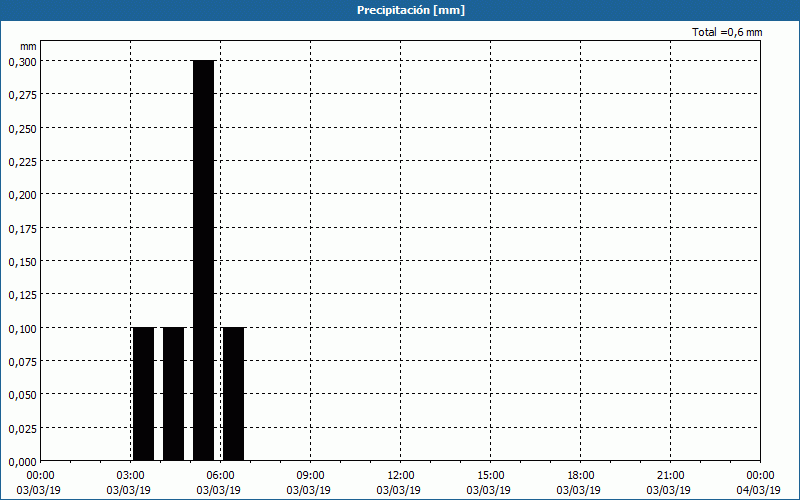Click the 0,275 y-axis label
This screenshot has height=500, width=800.
coord(22,94)
